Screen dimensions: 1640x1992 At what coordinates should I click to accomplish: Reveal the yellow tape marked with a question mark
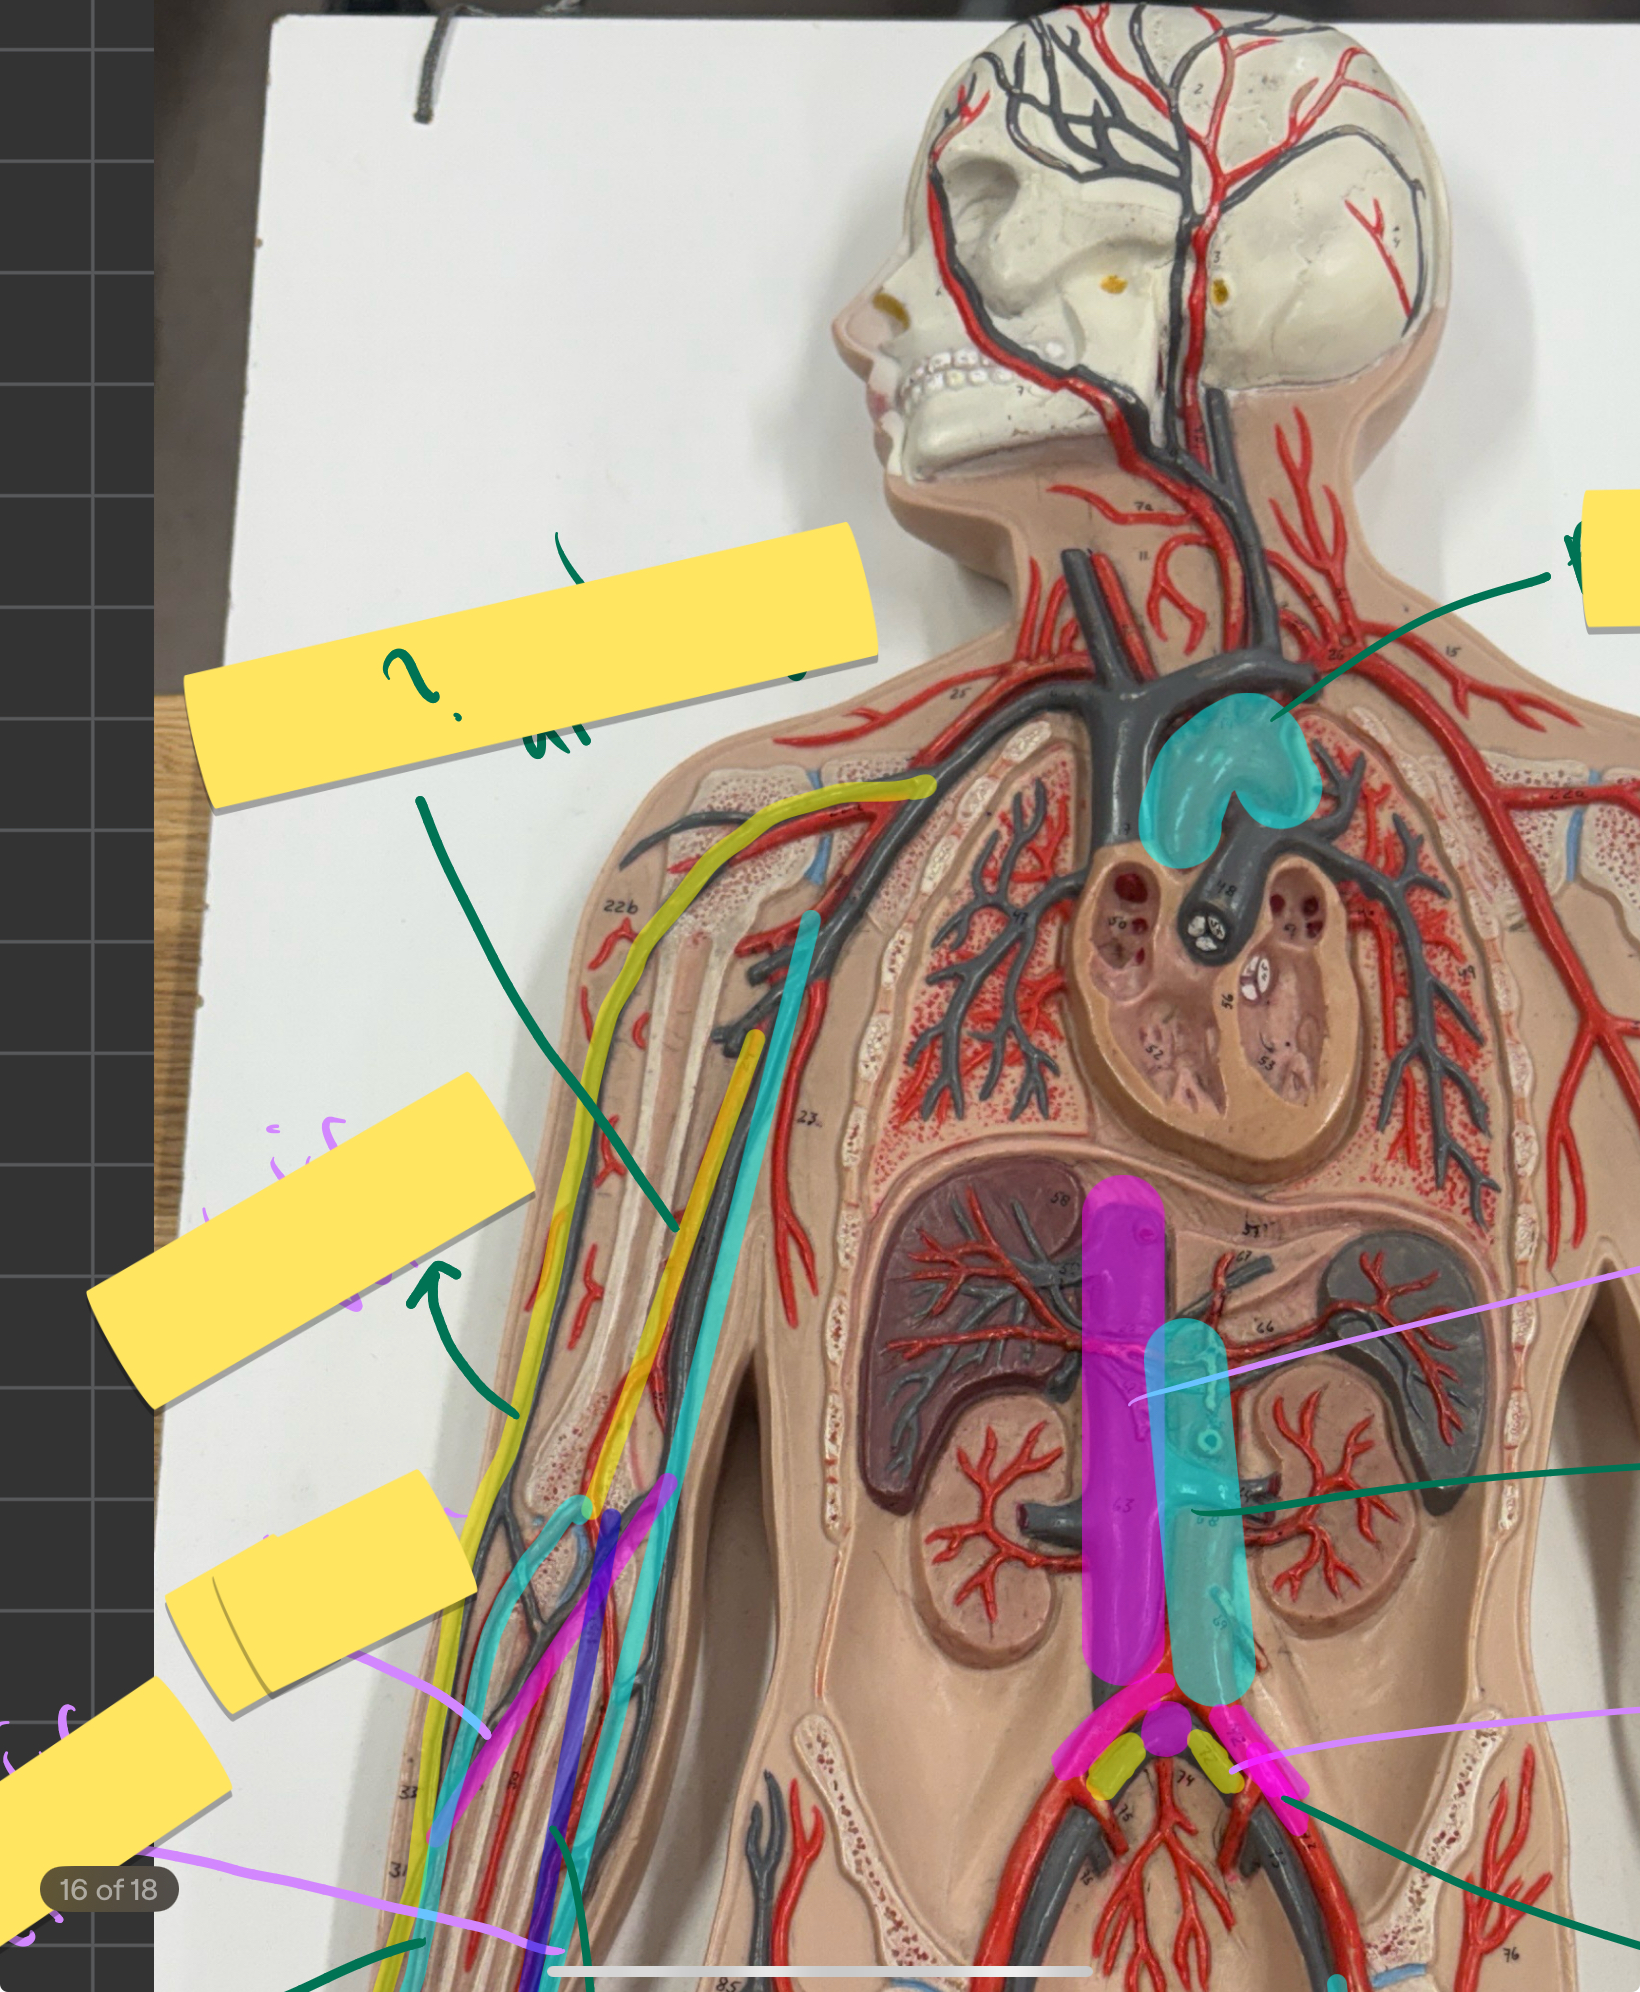click(531, 665)
